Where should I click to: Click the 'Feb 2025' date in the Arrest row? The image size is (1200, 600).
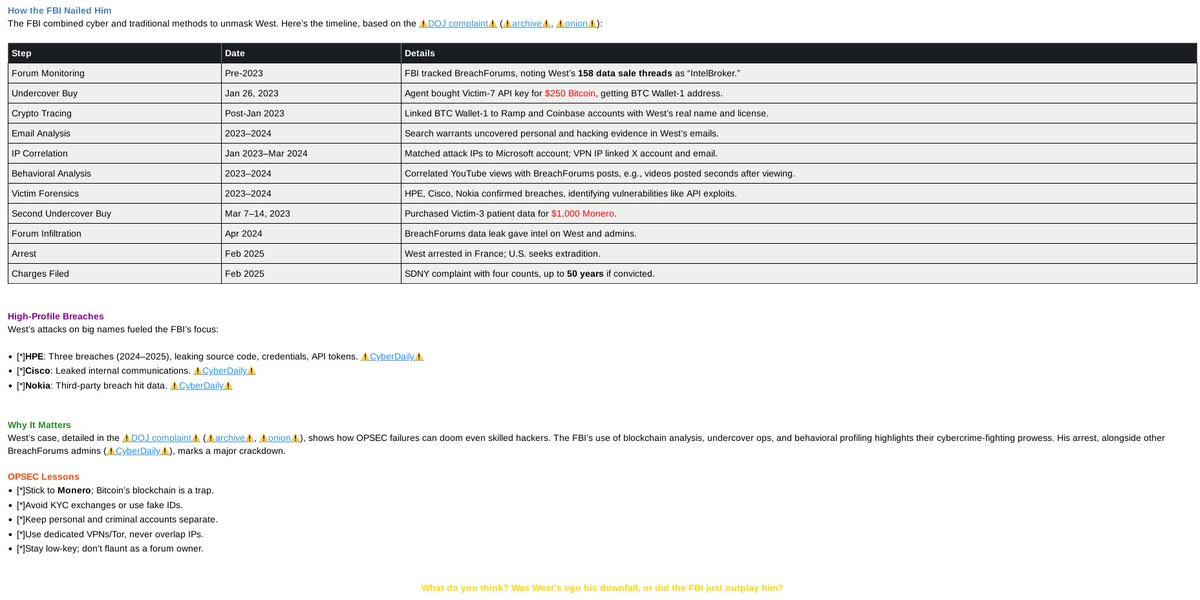[x=311, y=253]
